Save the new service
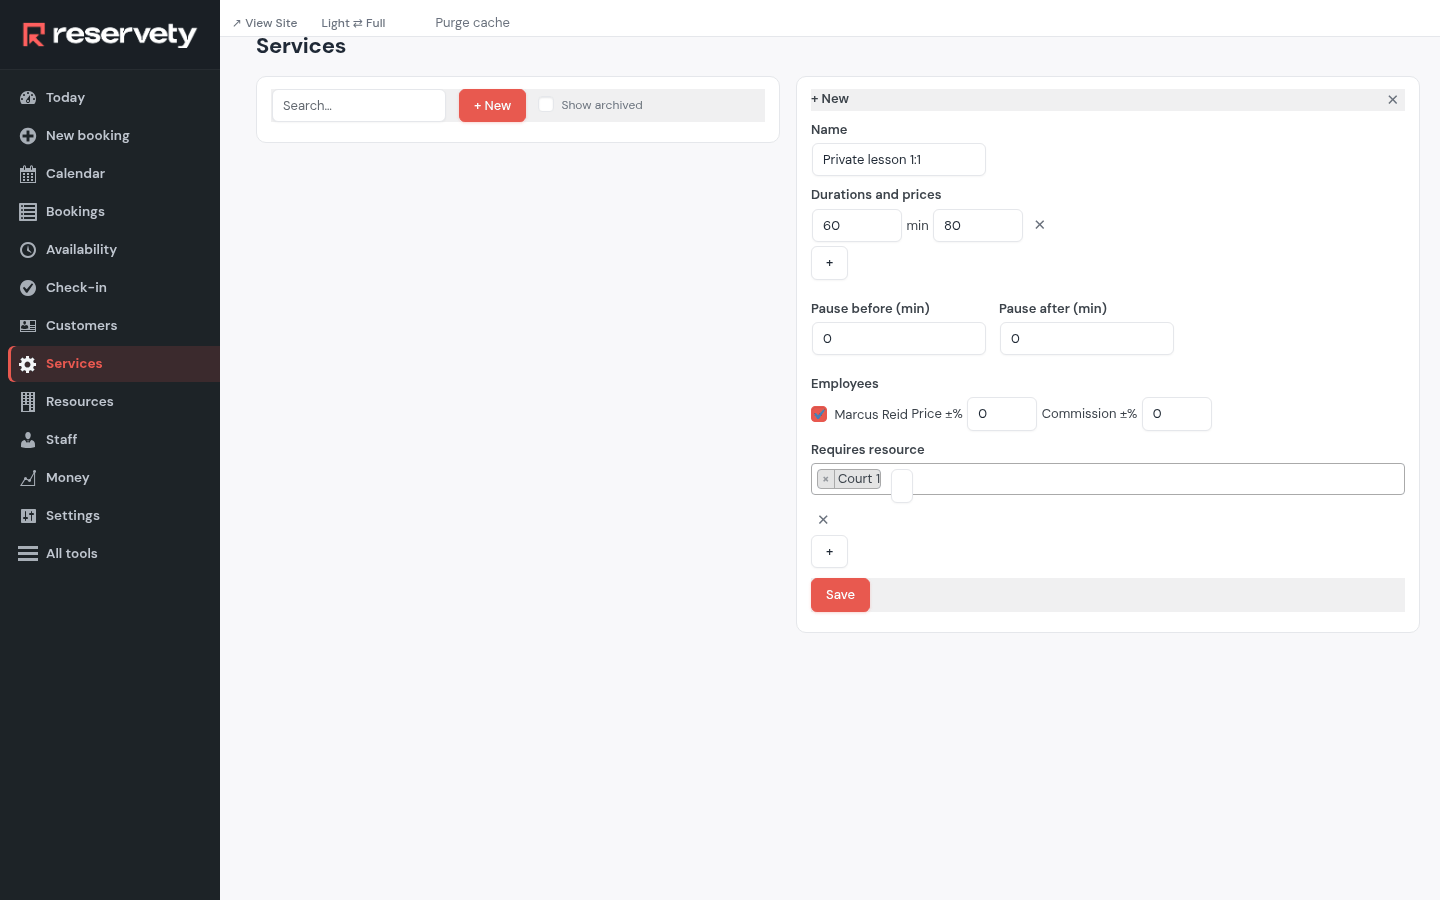Screen dimensions: 1440x900 point(840,595)
